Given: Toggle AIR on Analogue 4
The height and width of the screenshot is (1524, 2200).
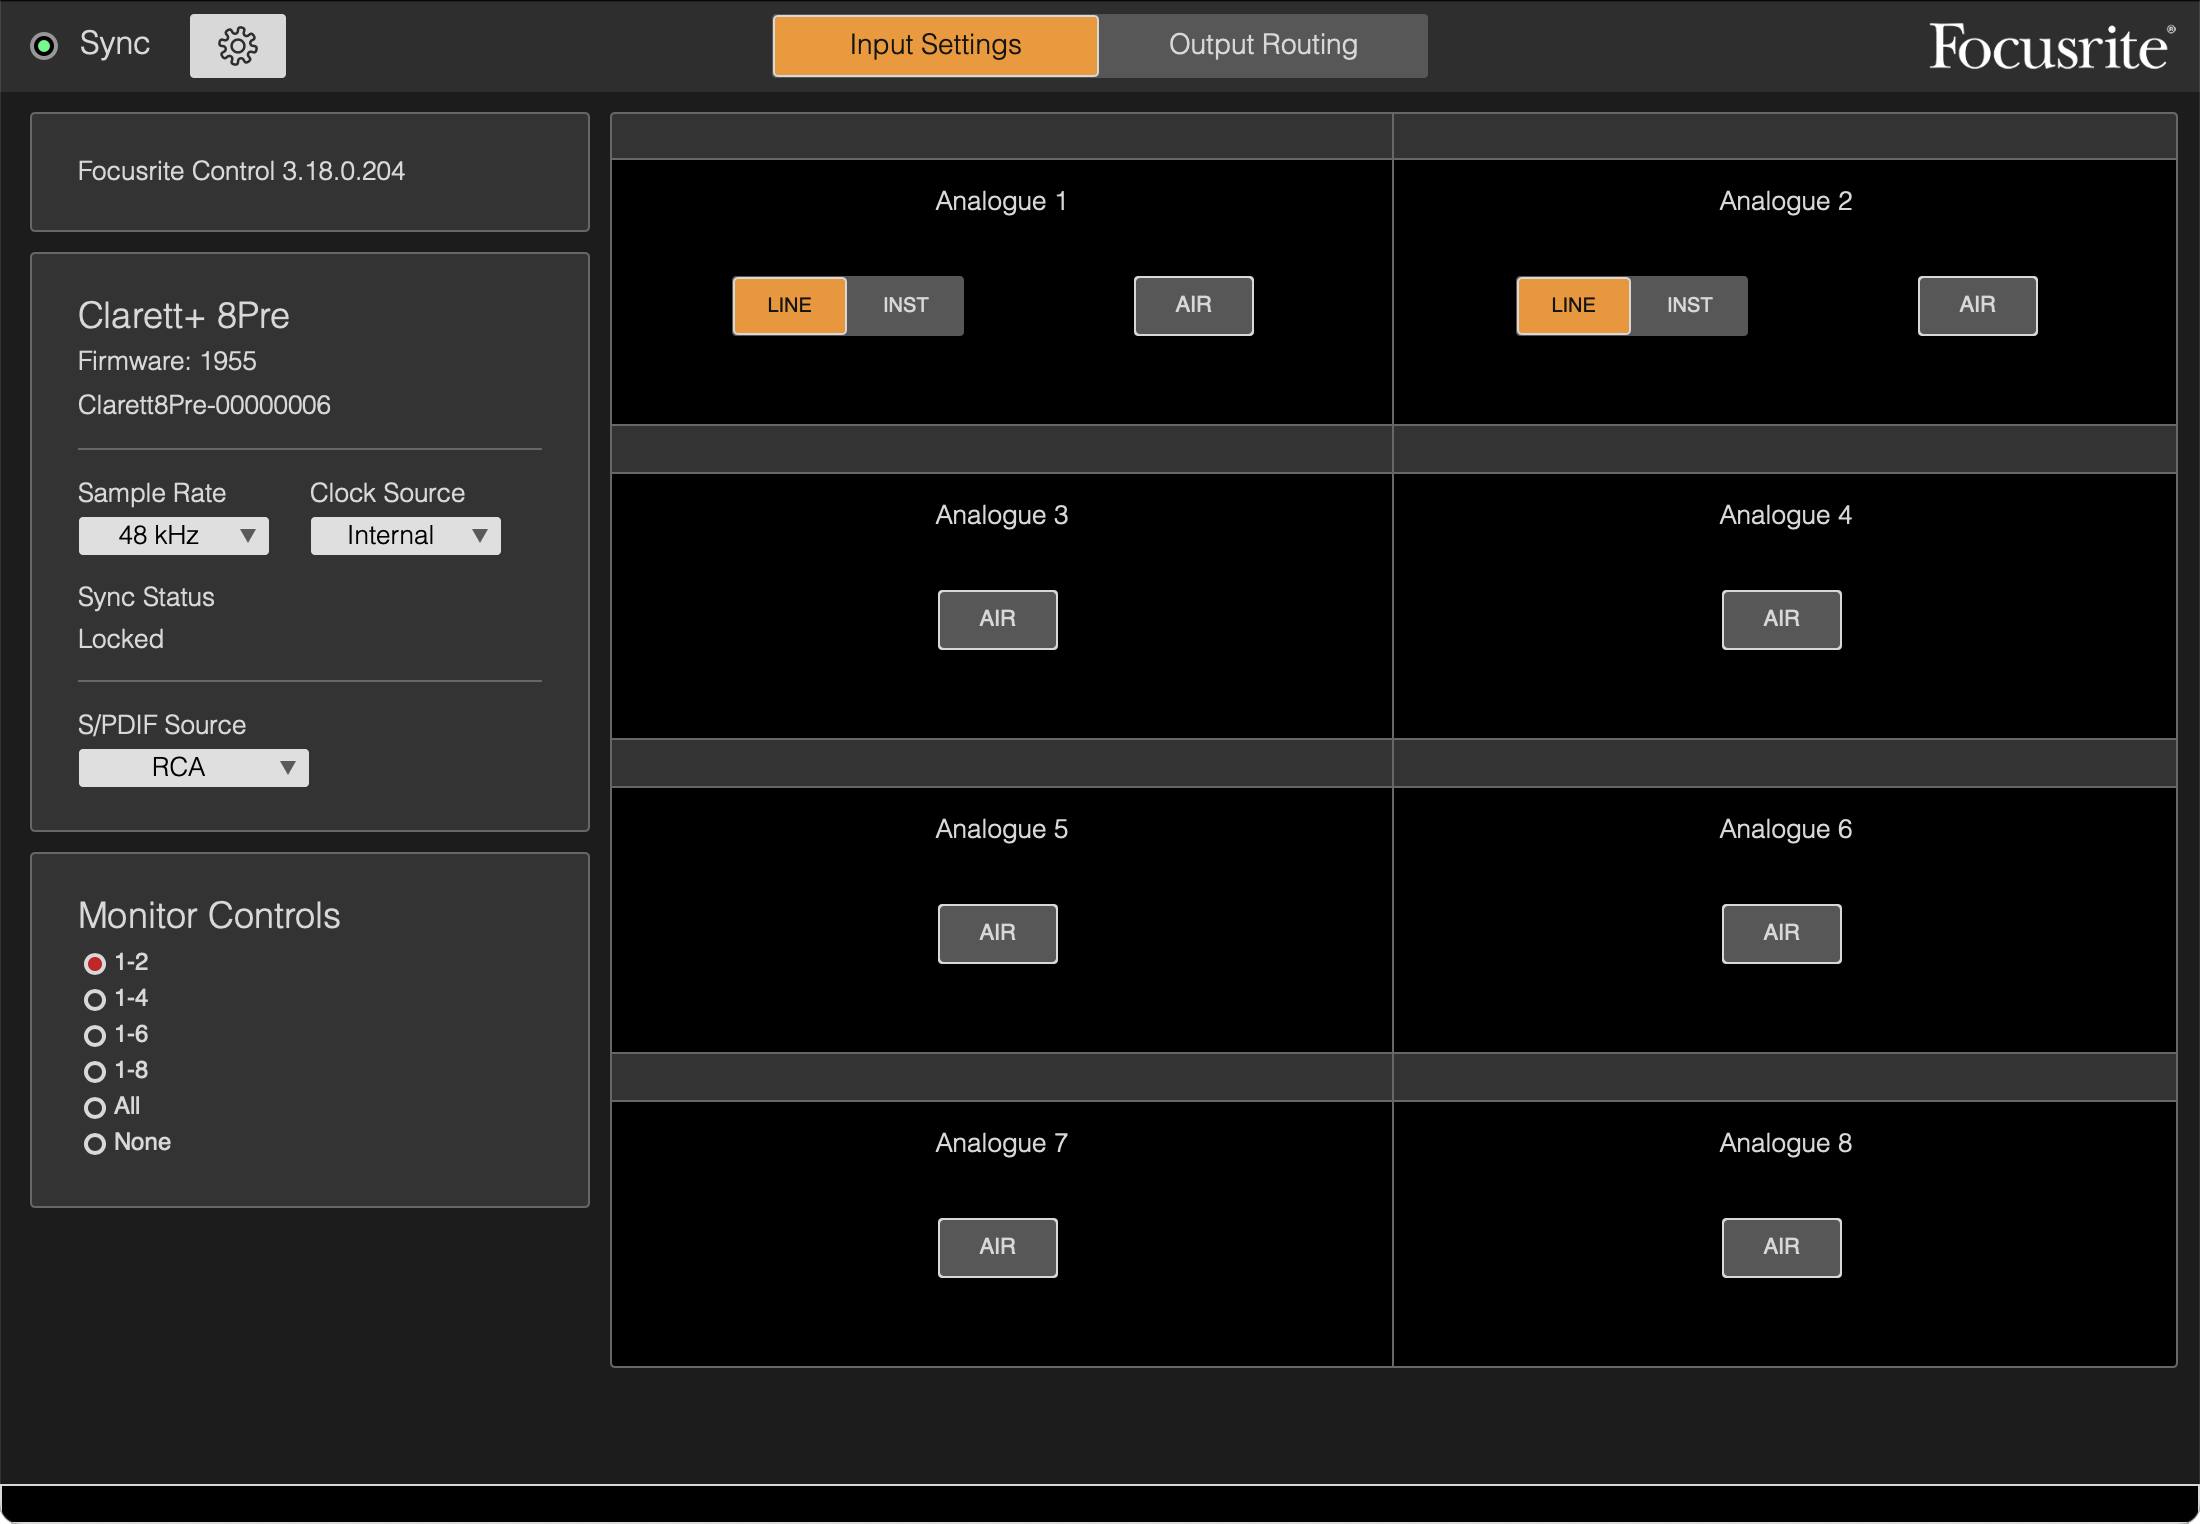Looking at the screenshot, I should pos(1782,620).
